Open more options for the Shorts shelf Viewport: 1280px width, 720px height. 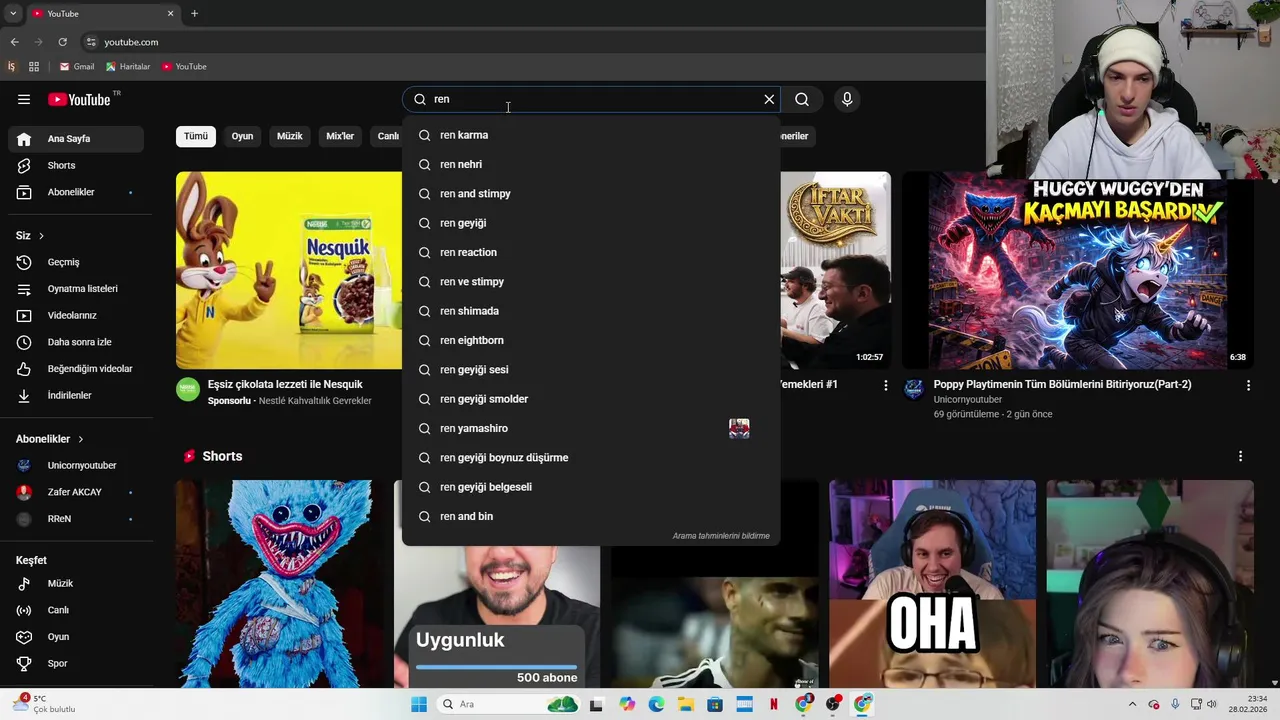(1241, 456)
